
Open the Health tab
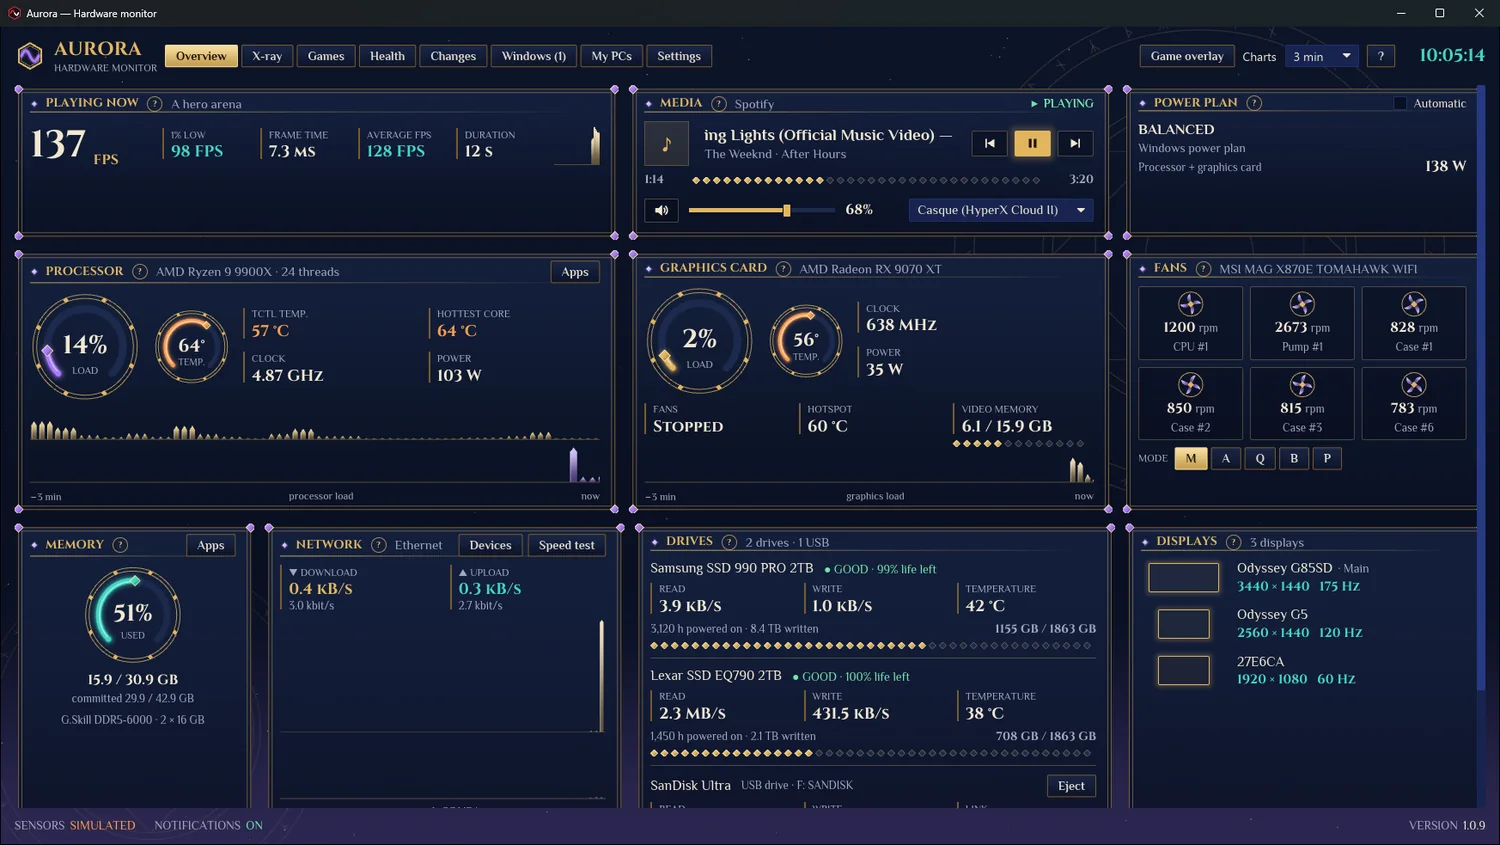click(387, 56)
